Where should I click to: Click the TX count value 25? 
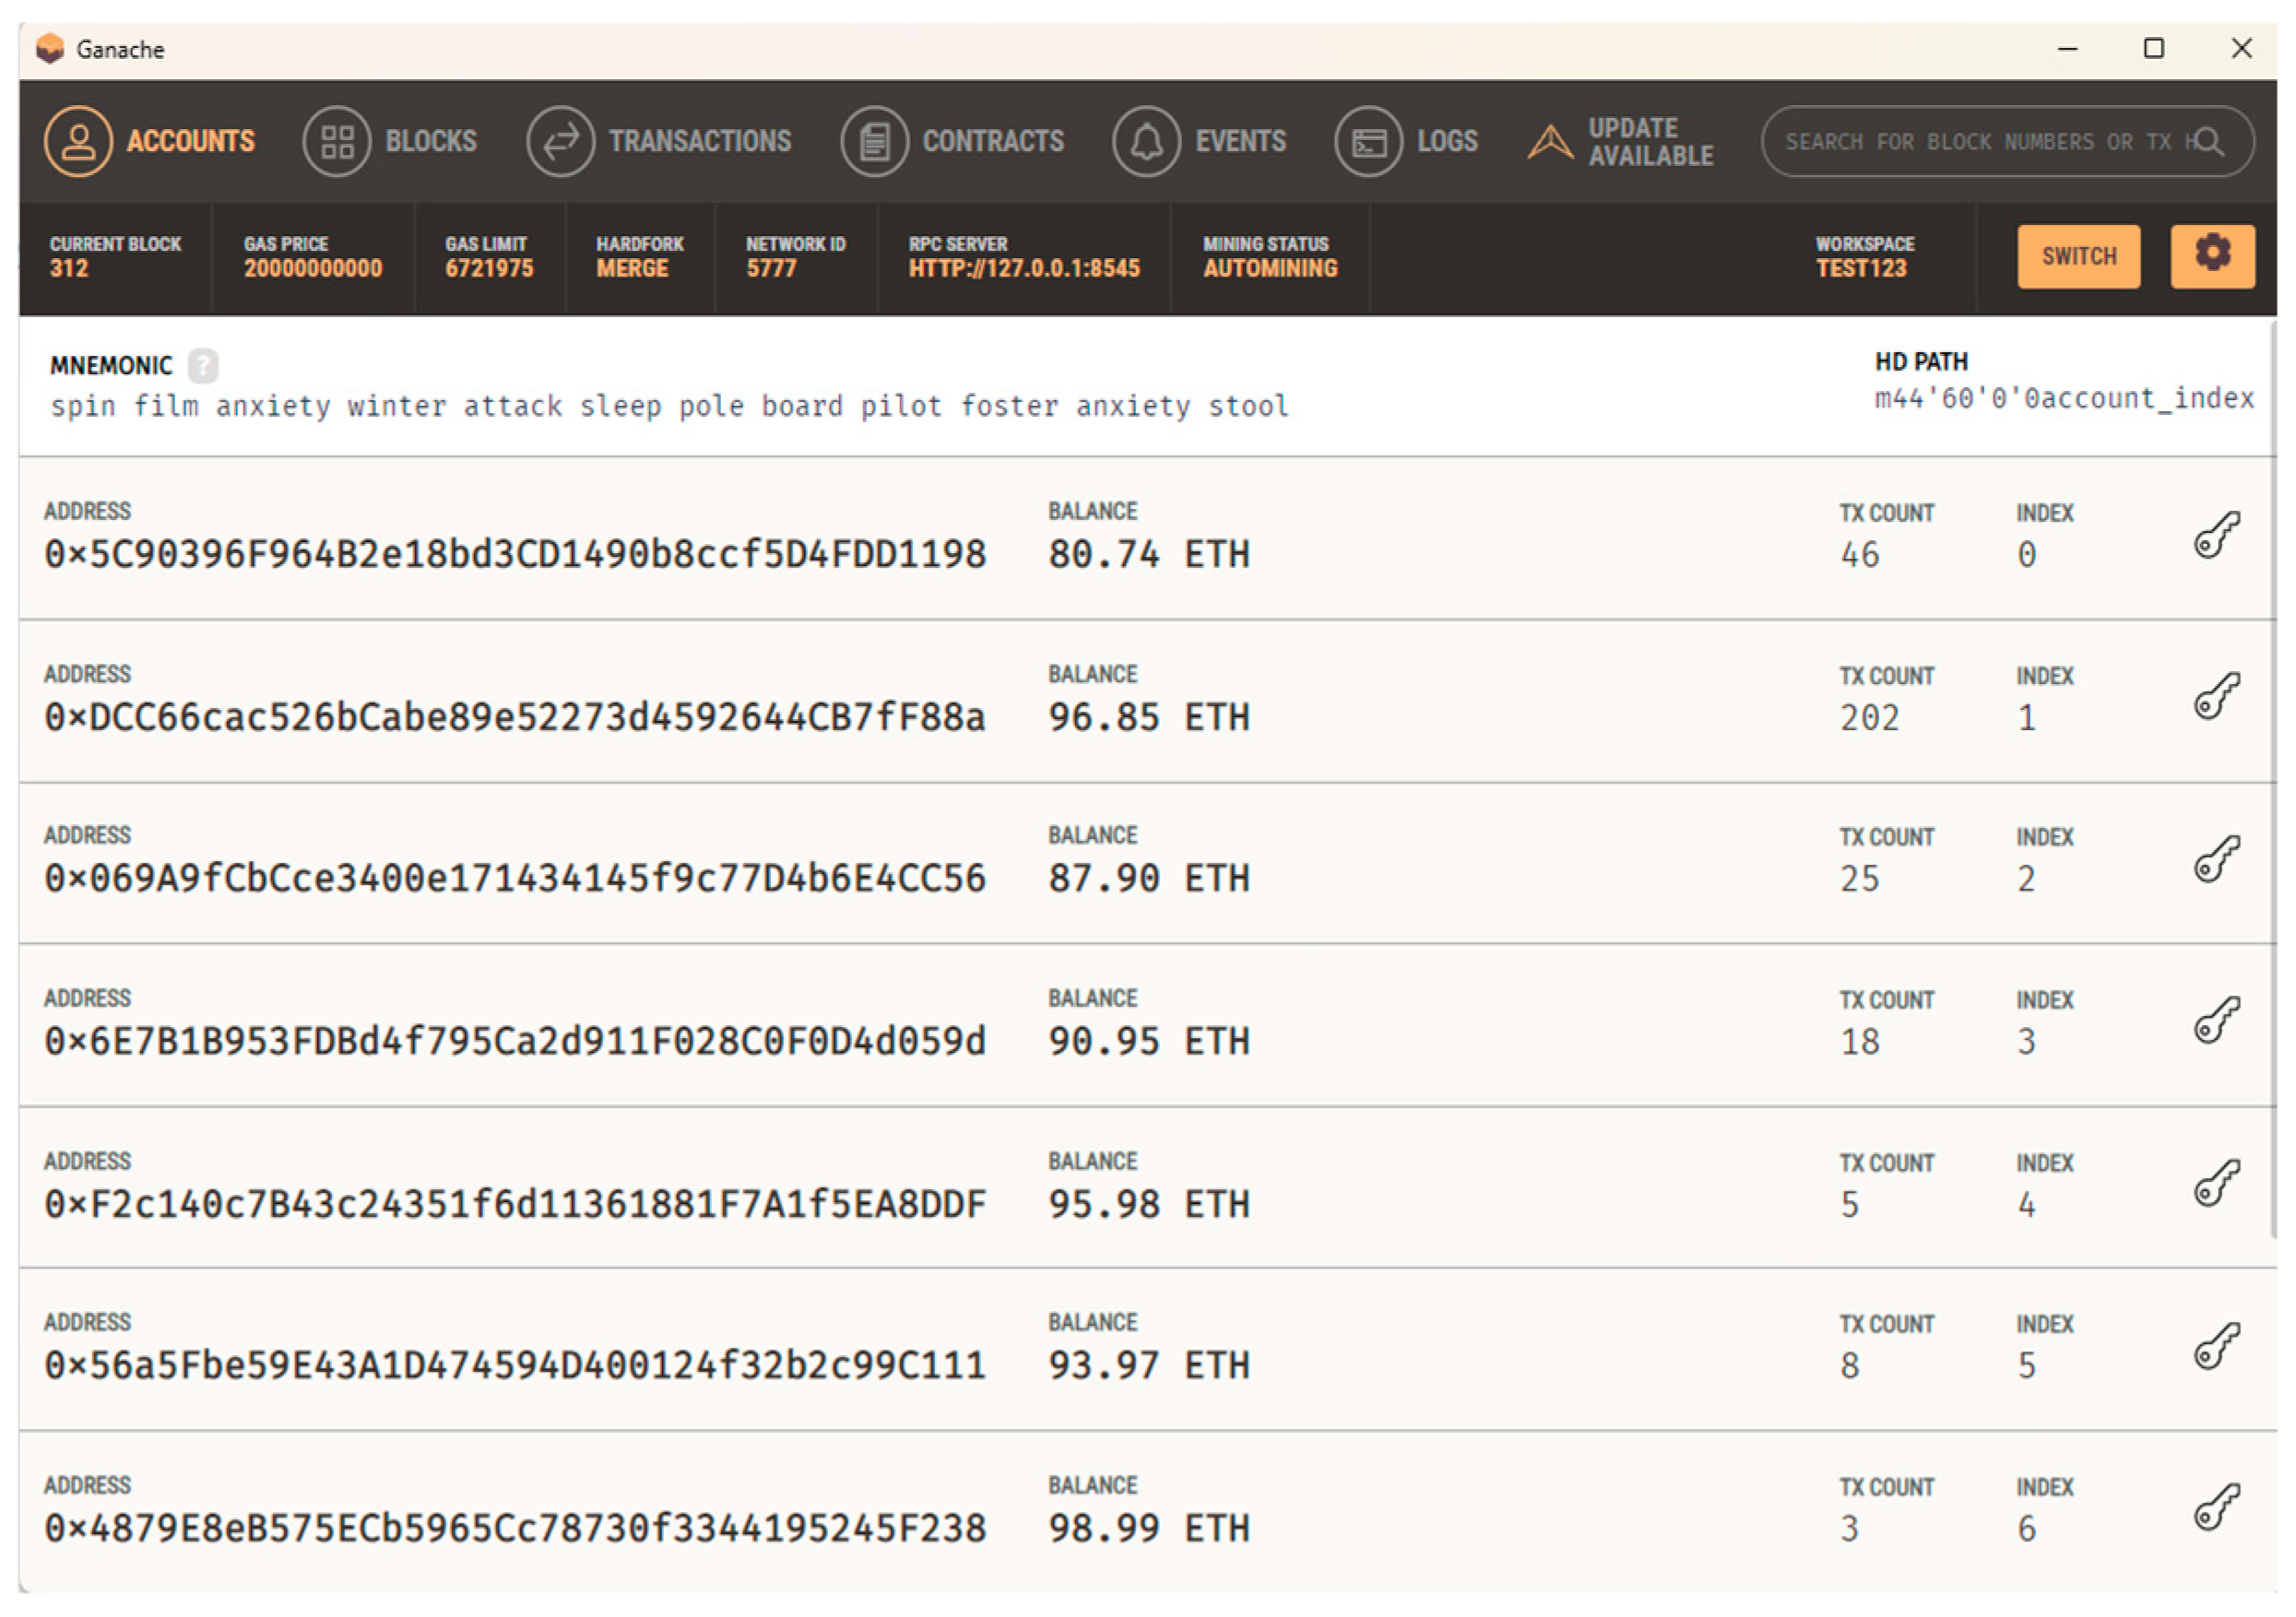[1860, 879]
